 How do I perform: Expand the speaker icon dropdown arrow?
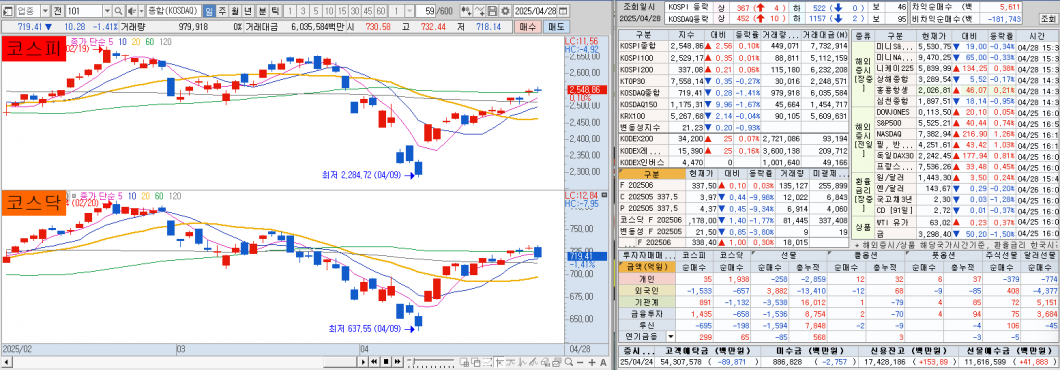pos(141,11)
